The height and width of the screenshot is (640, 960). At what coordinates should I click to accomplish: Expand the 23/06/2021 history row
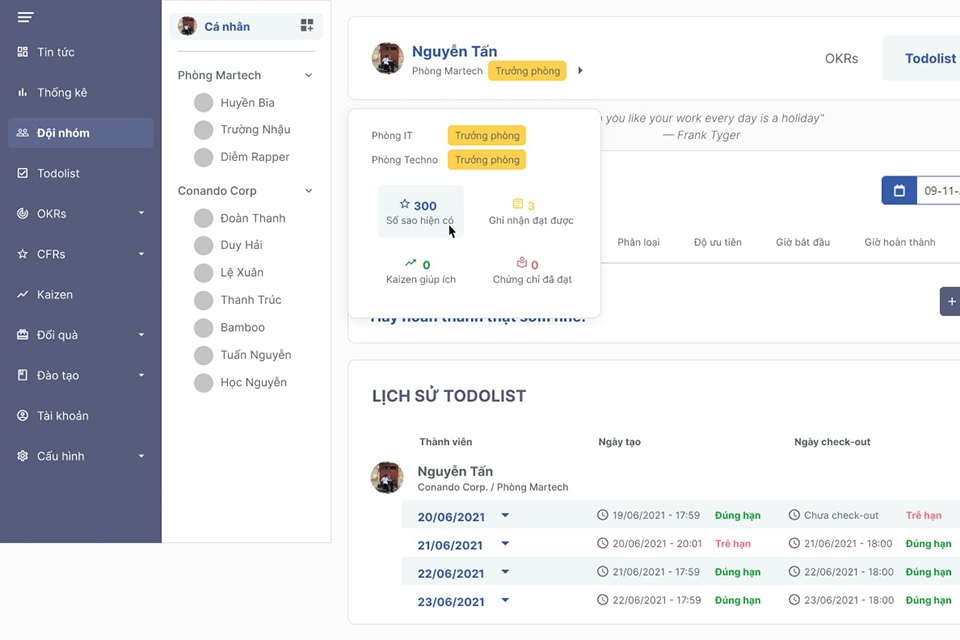point(505,600)
